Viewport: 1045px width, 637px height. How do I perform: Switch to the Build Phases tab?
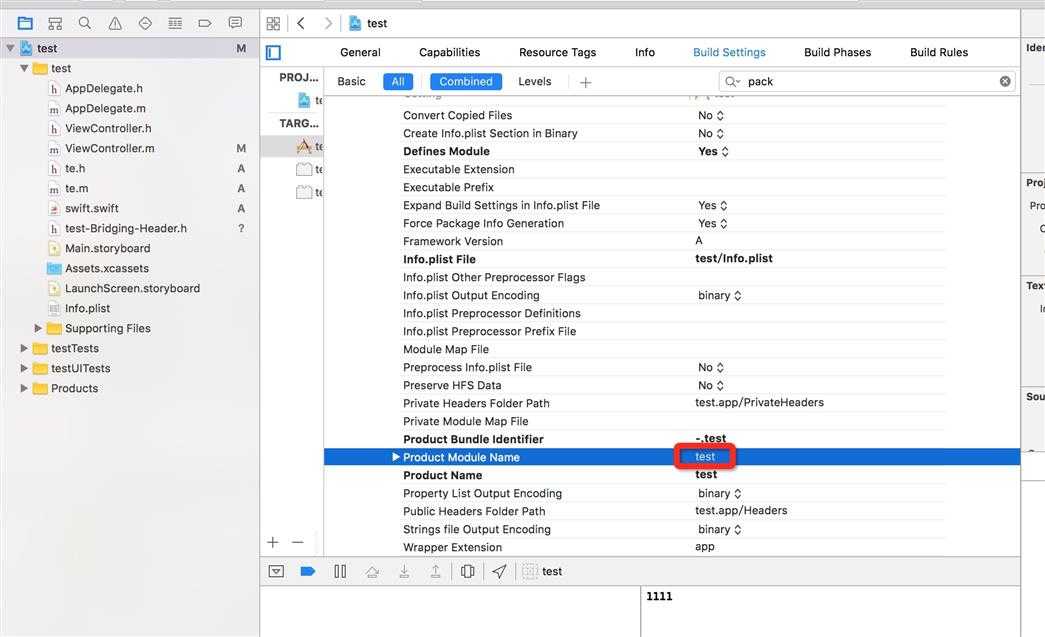coord(838,52)
